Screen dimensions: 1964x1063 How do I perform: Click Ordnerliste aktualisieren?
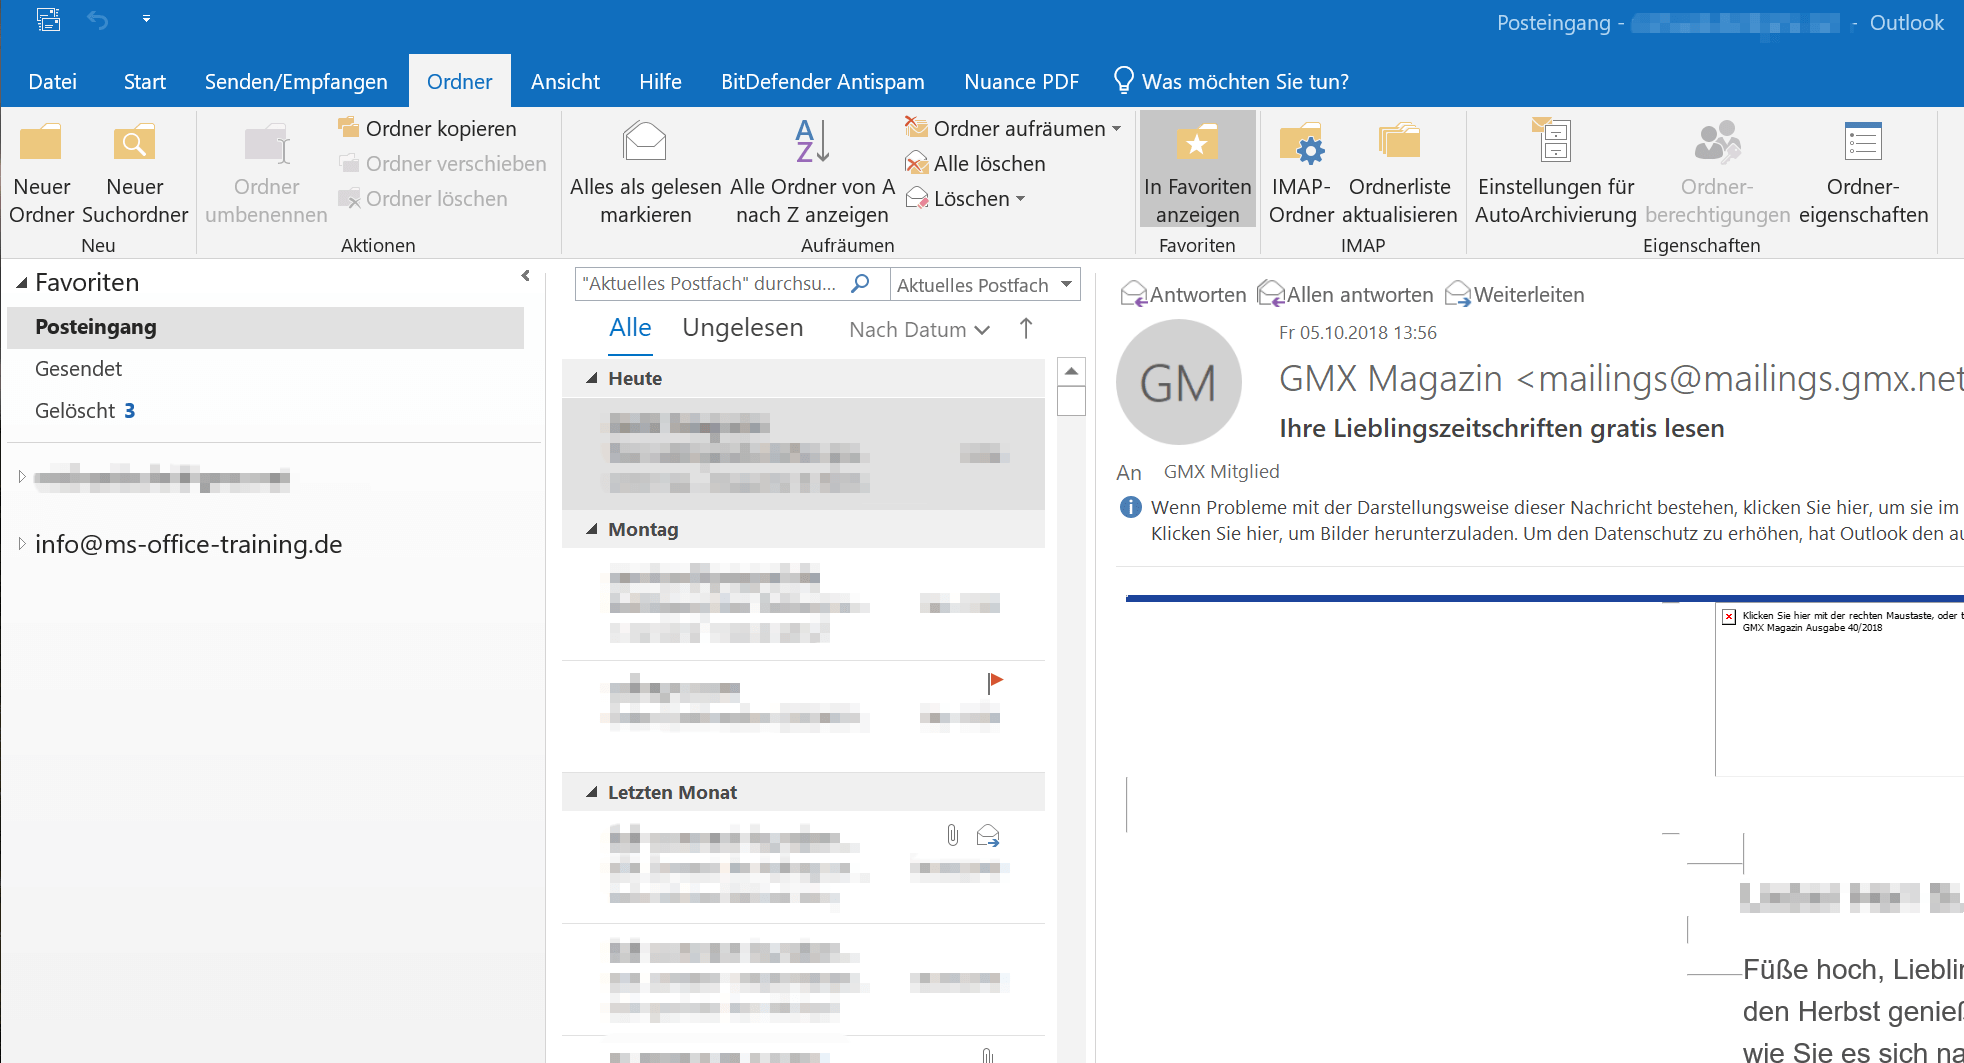click(x=1399, y=170)
